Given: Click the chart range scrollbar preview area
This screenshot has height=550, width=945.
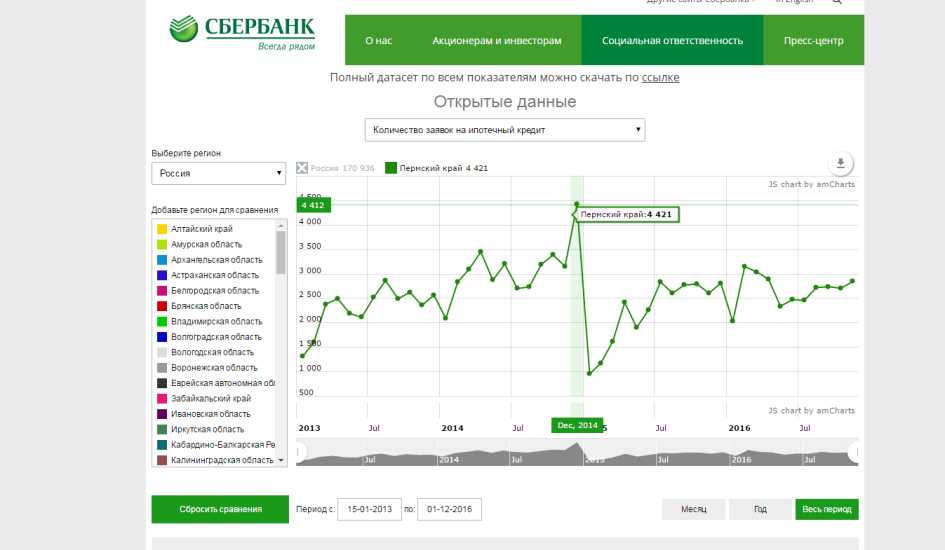Looking at the screenshot, I should [577, 452].
